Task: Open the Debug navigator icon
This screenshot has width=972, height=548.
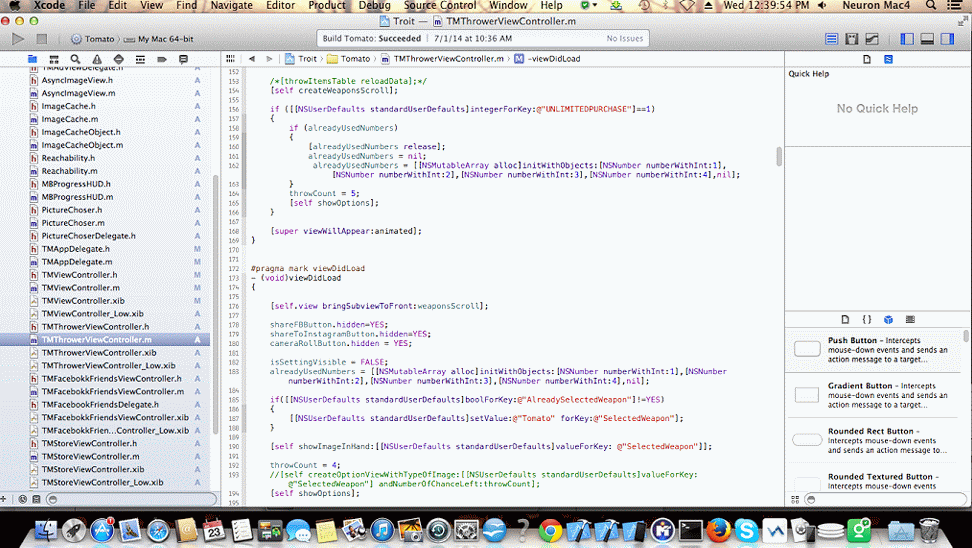Action: click(140, 60)
